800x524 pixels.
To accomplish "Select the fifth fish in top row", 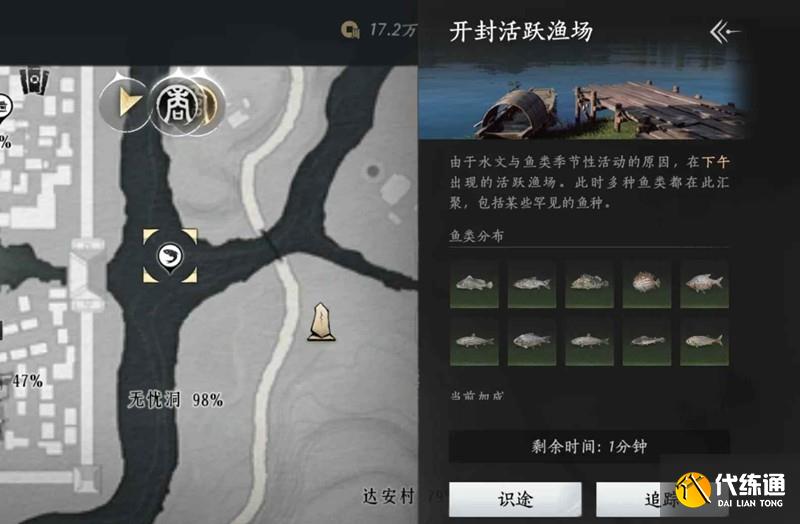I will (705, 284).
